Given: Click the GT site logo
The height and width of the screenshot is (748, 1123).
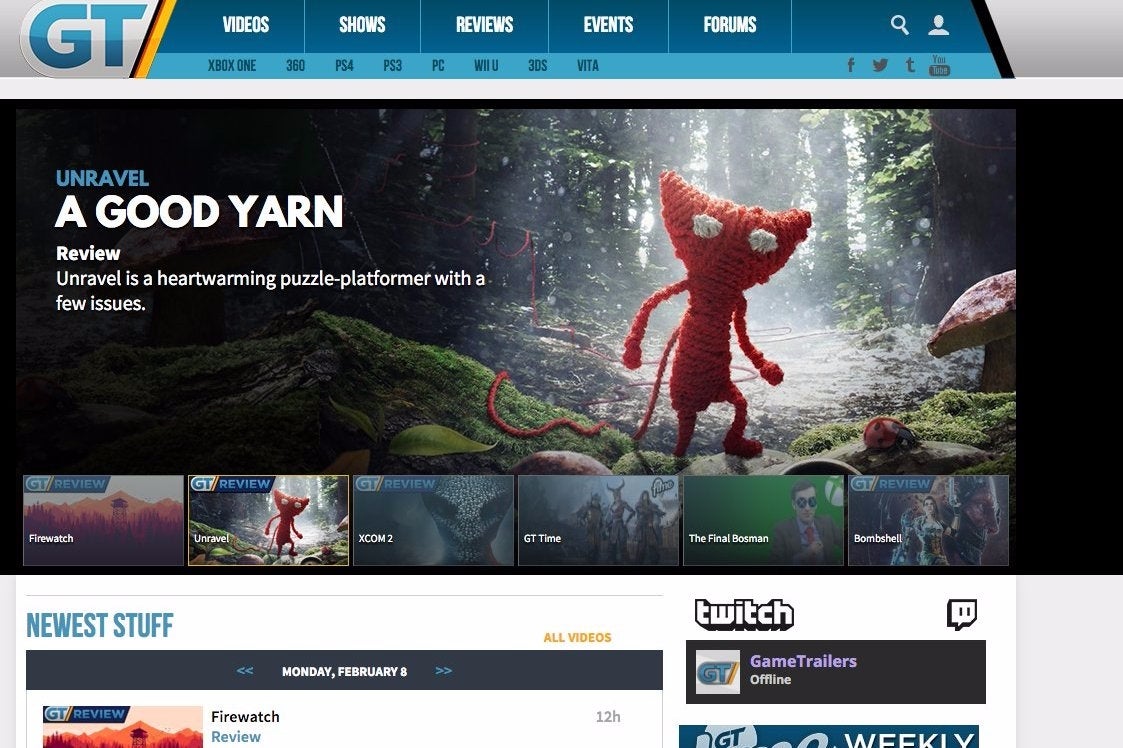Looking at the screenshot, I should [x=86, y=37].
